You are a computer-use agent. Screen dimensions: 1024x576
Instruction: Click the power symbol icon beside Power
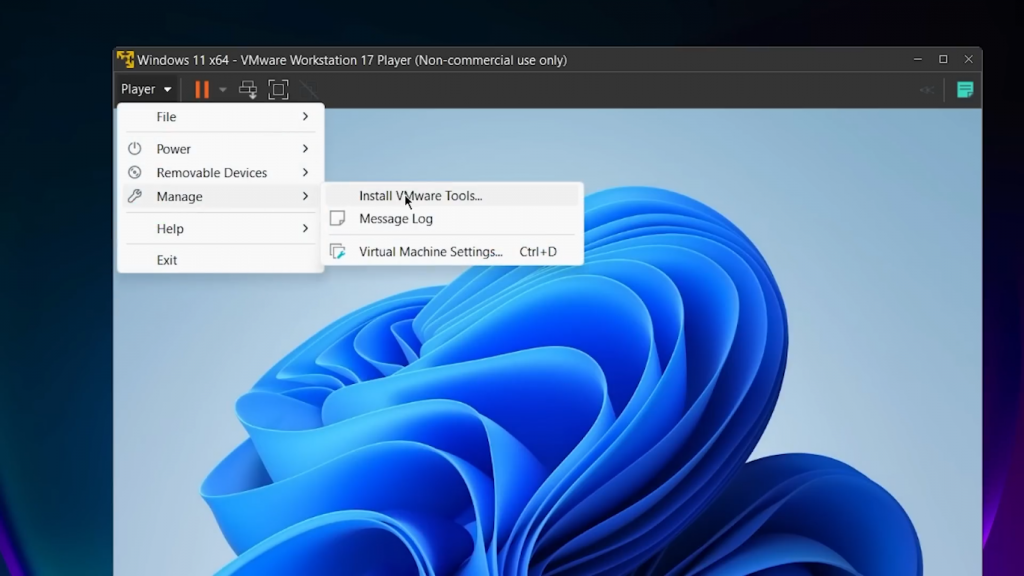click(135, 148)
